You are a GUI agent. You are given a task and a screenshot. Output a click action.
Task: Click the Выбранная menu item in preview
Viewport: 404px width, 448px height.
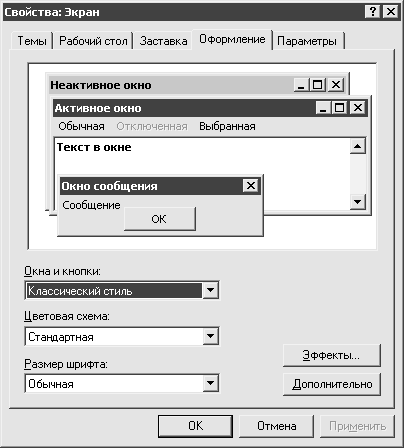click(227, 126)
